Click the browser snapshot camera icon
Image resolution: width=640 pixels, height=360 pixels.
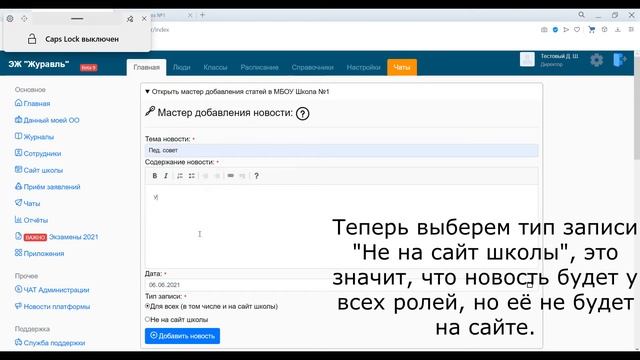(544, 29)
